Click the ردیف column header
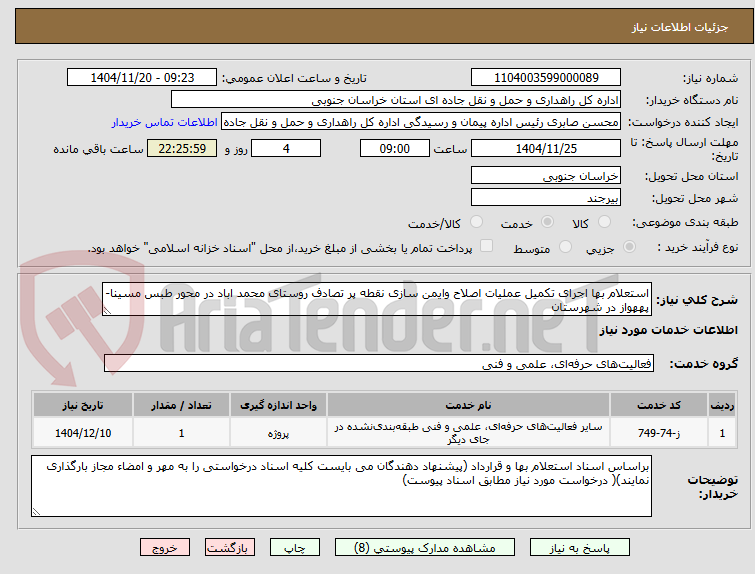This screenshot has width=755, height=574. click(722, 405)
